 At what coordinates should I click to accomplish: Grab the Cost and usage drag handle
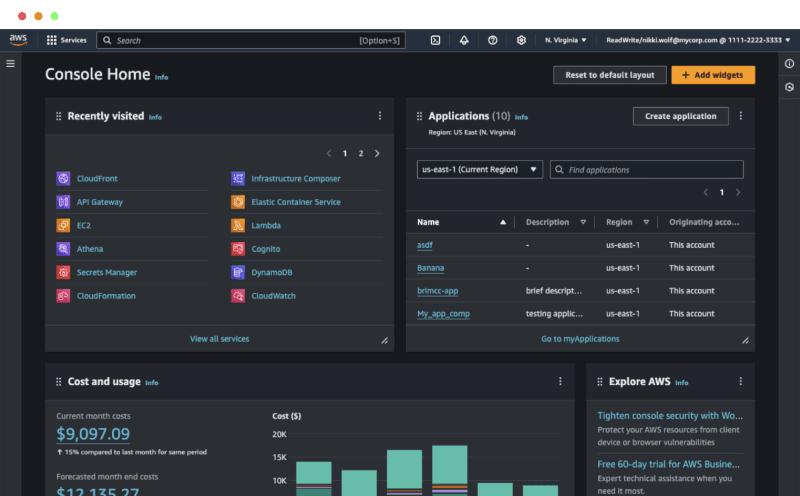point(58,382)
